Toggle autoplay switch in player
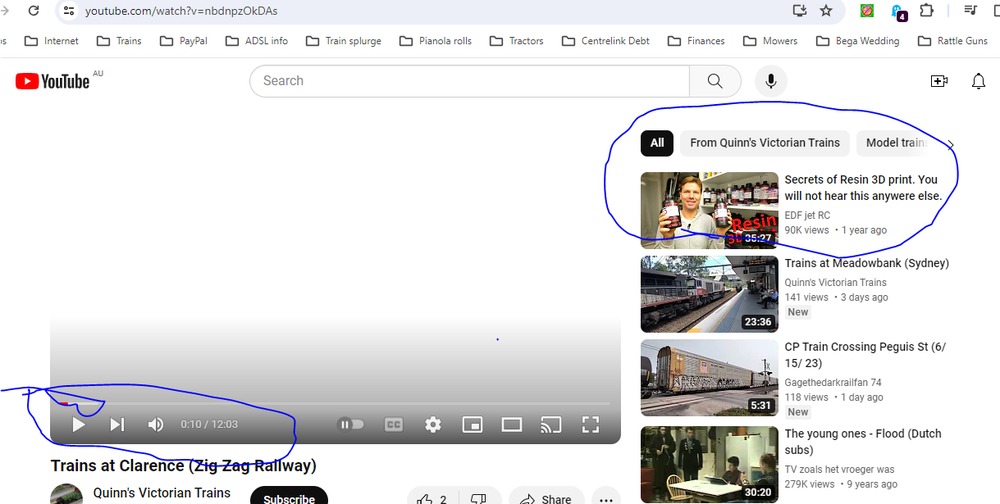The height and width of the screenshot is (504, 1000). click(351, 424)
